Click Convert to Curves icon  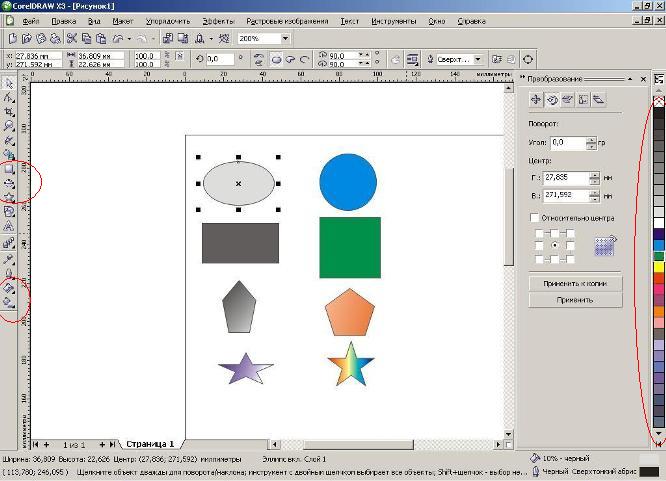(x=528, y=59)
